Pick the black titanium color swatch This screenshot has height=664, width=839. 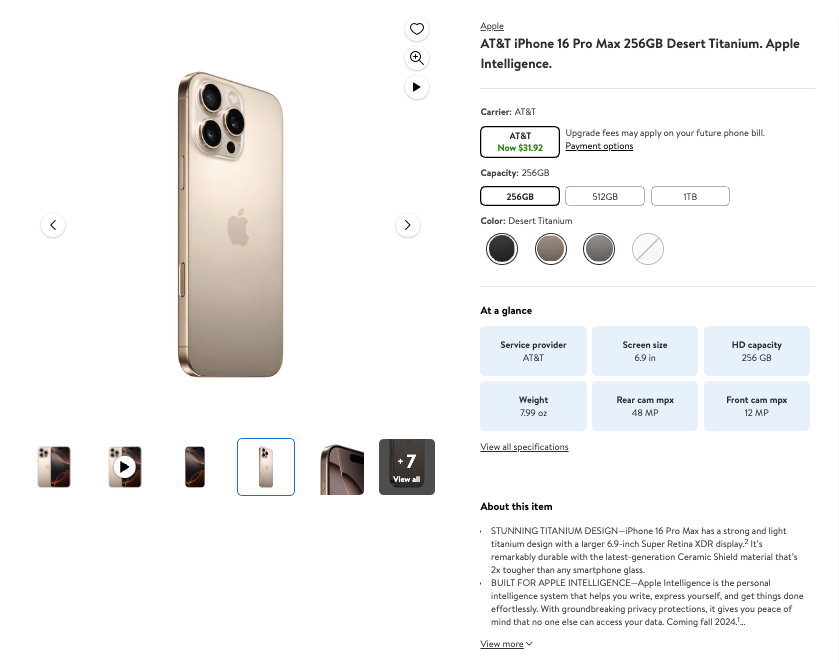(502, 248)
